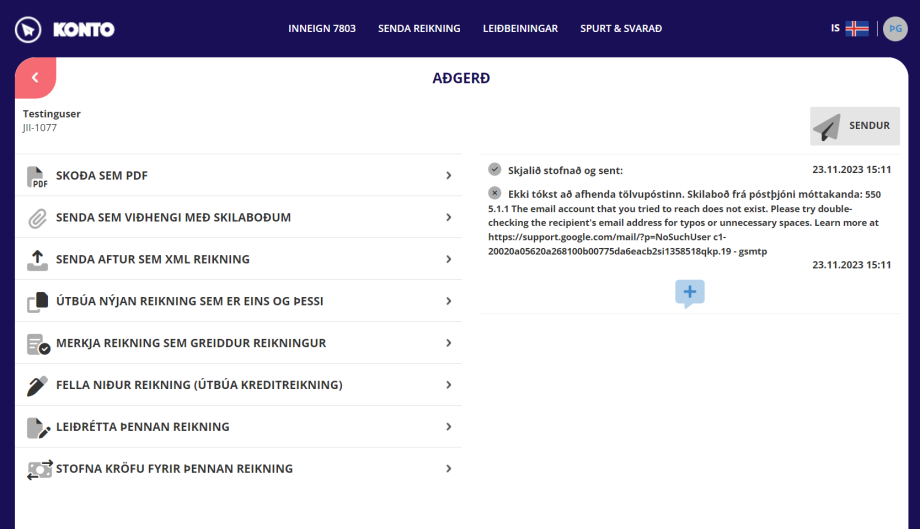This screenshot has width=920, height=529.
Task: Click the money claim transfer icon
Action: coord(38,469)
